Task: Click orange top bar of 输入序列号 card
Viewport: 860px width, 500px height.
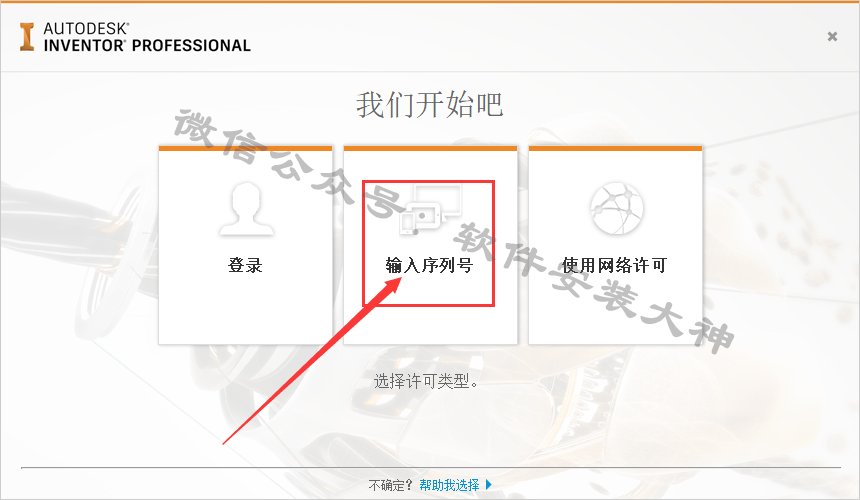Action: click(431, 148)
